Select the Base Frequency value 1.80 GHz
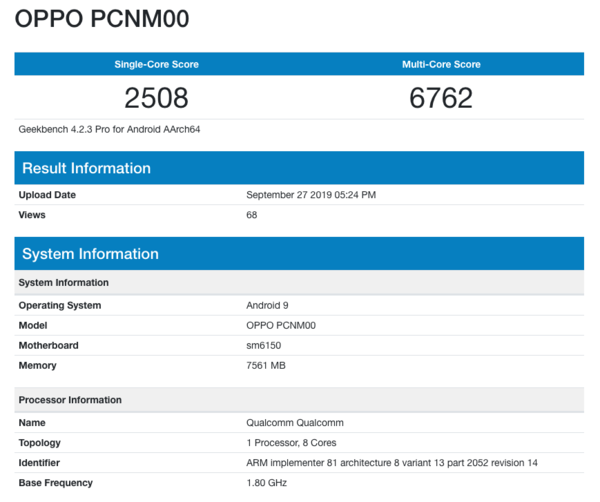 [x=267, y=483]
